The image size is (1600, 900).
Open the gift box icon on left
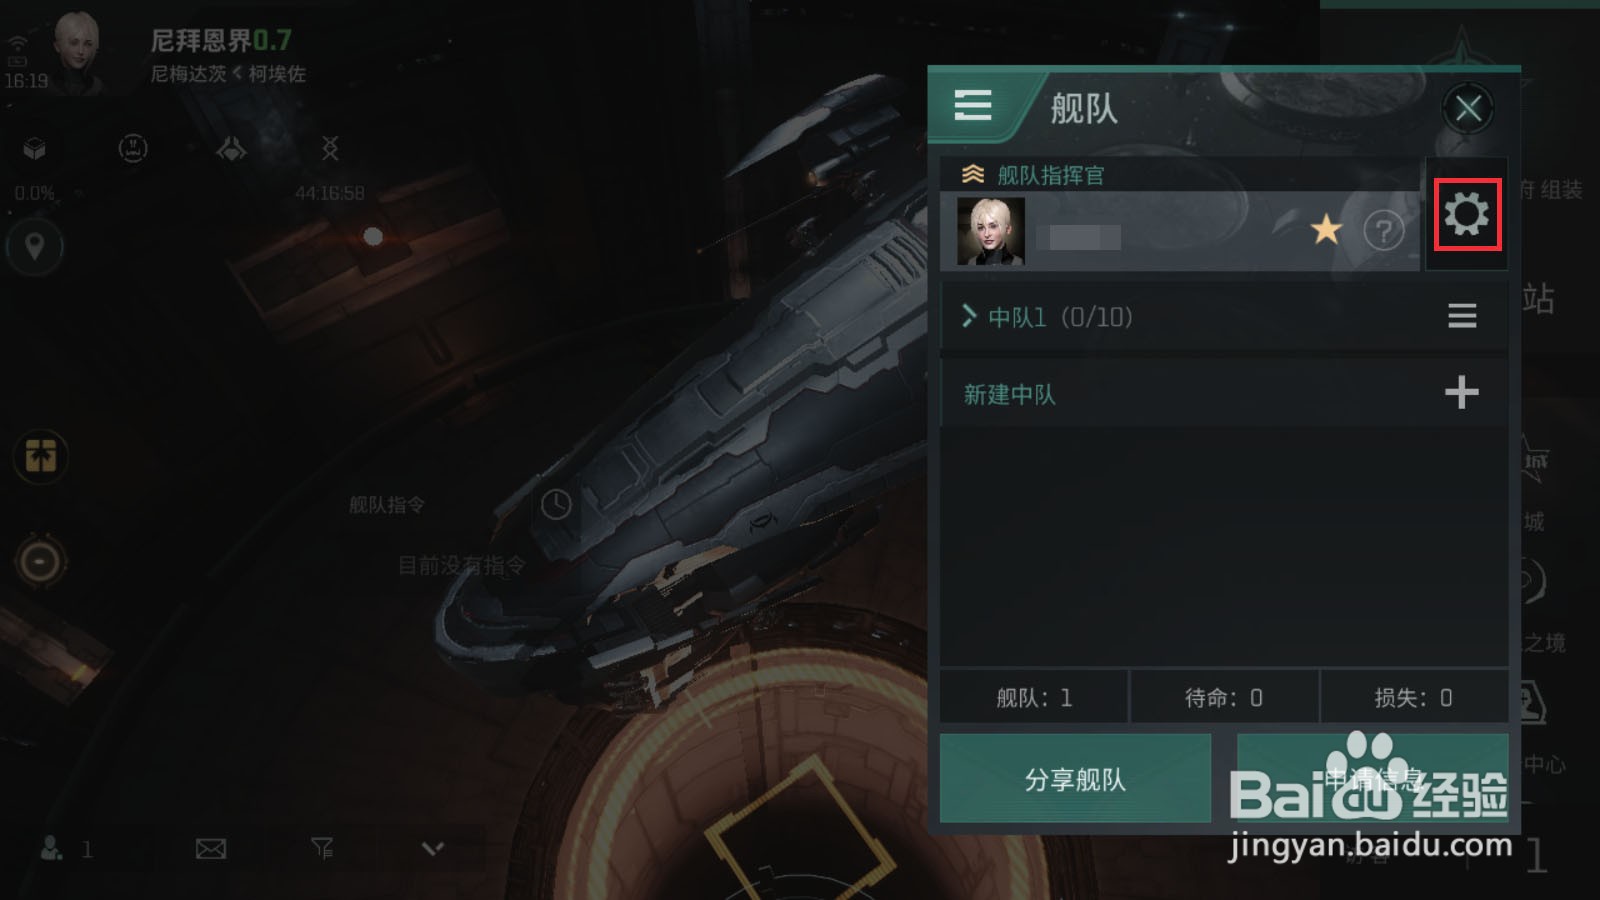click(40, 457)
